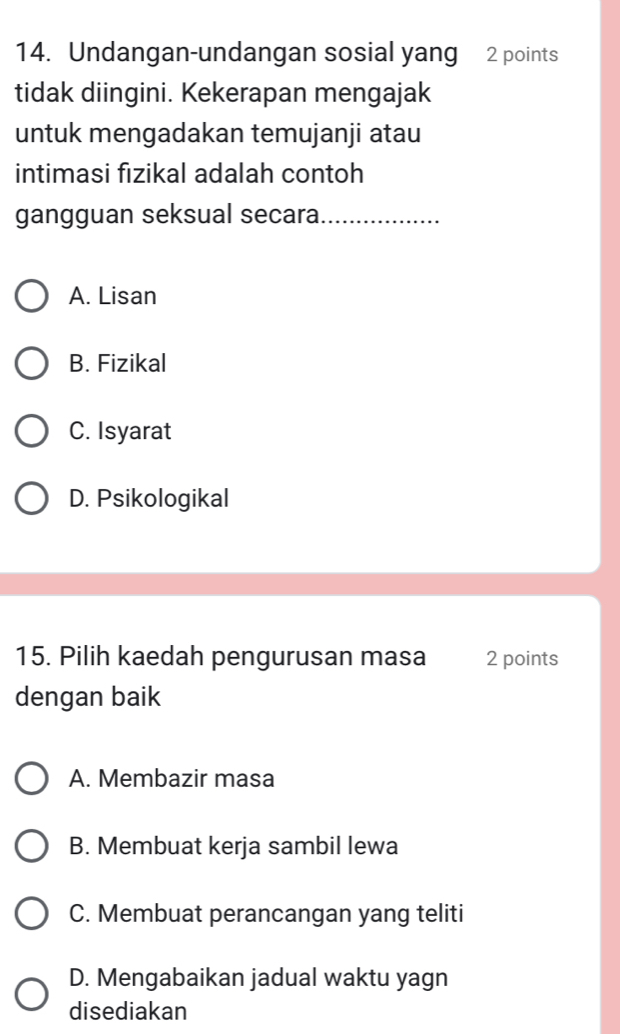
Task: Click the "C. Isyarat" answer label
Action: [120, 432]
